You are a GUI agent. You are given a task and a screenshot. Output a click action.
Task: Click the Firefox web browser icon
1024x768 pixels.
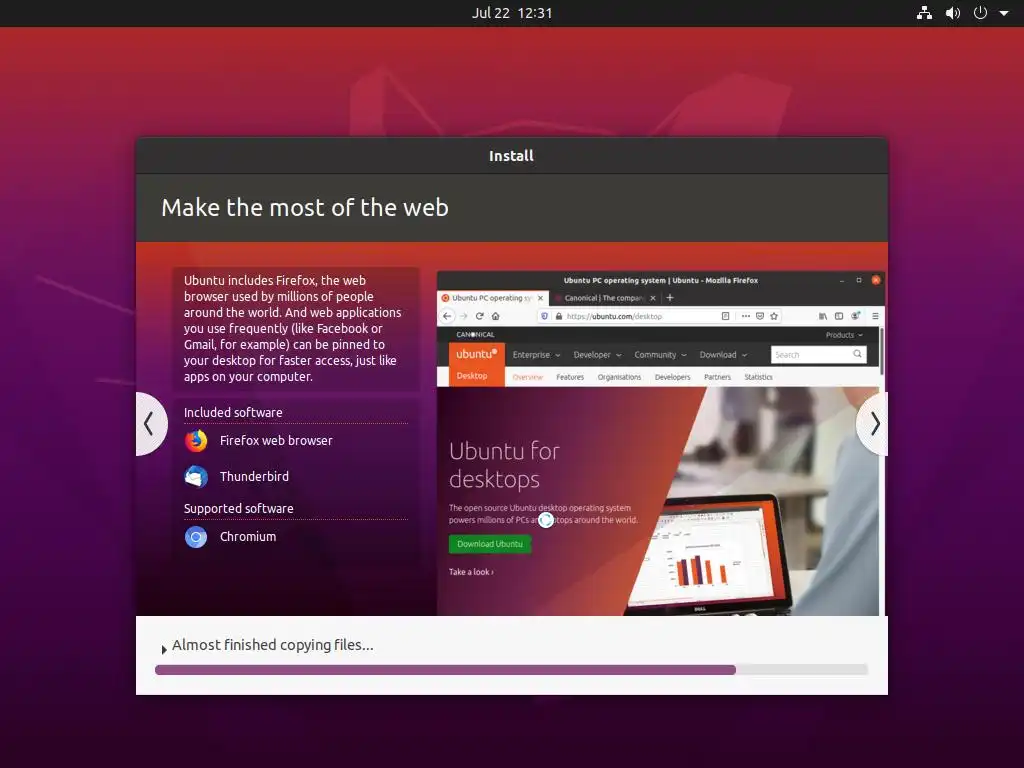[x=196, y=441]
